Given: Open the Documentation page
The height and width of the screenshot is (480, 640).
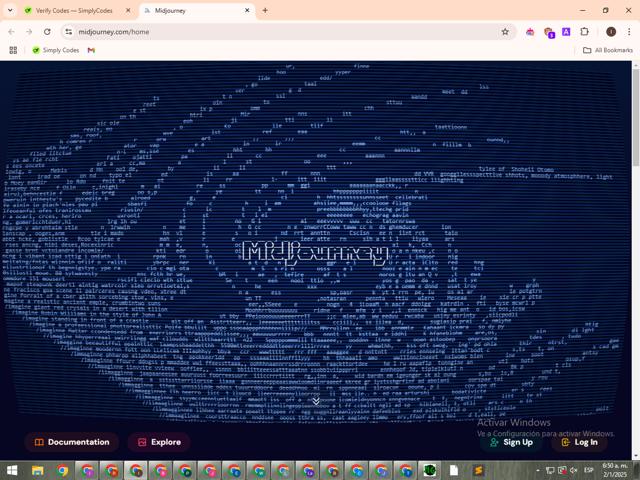Looking at the screenshot, I should pyautogui.click(x=72, y=442).
